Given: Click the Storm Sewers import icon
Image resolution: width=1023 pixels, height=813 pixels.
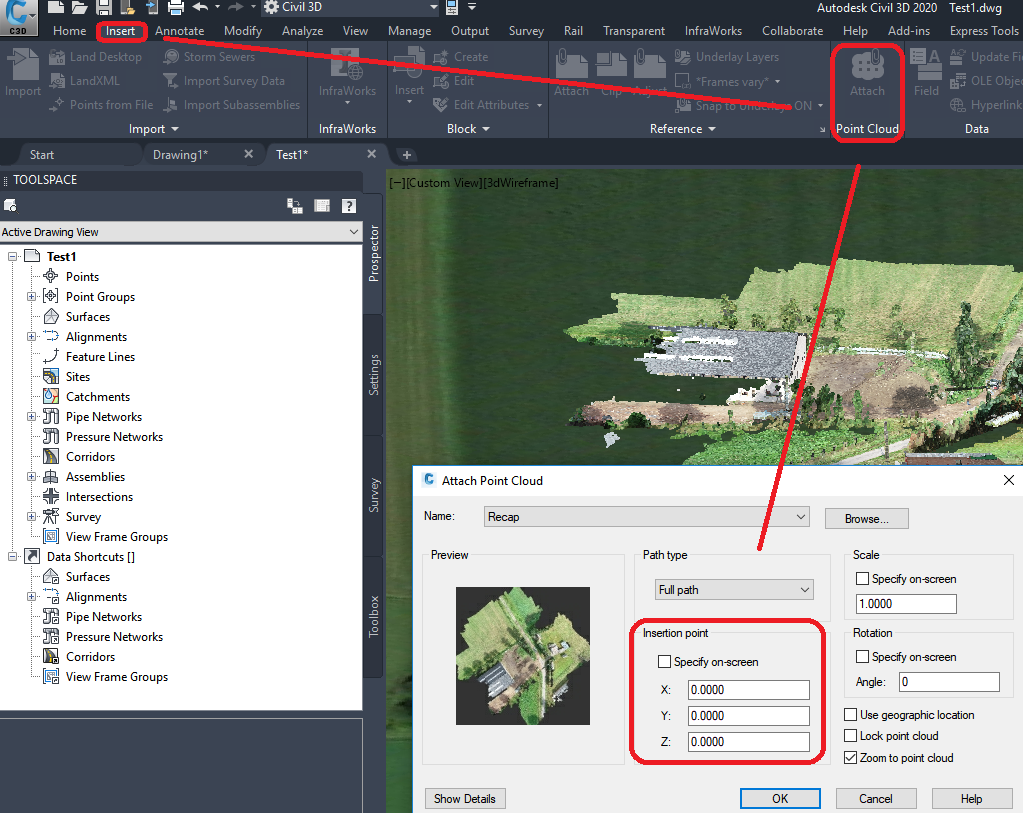Looking at the screenshot, I should click(171, 57).
